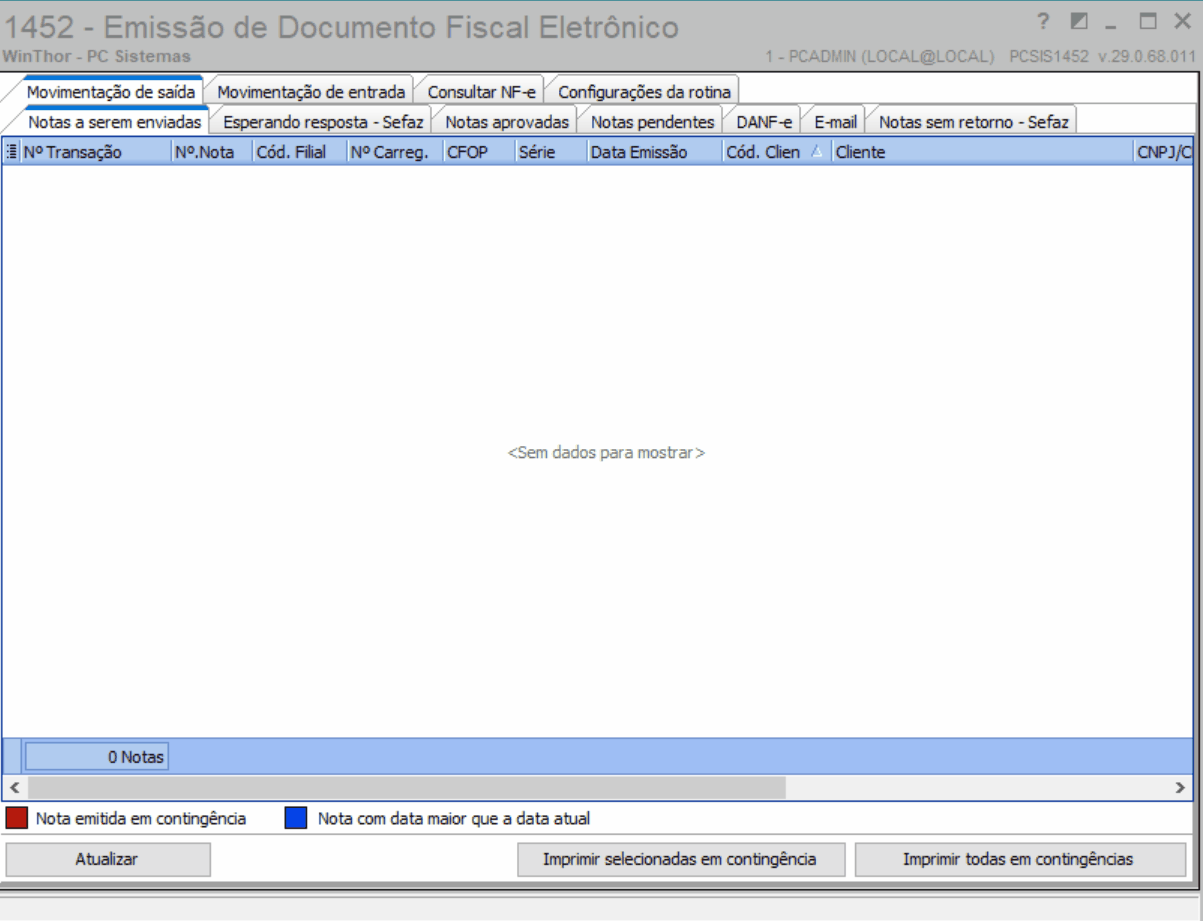Sort by Nº Transação column header

96,152
